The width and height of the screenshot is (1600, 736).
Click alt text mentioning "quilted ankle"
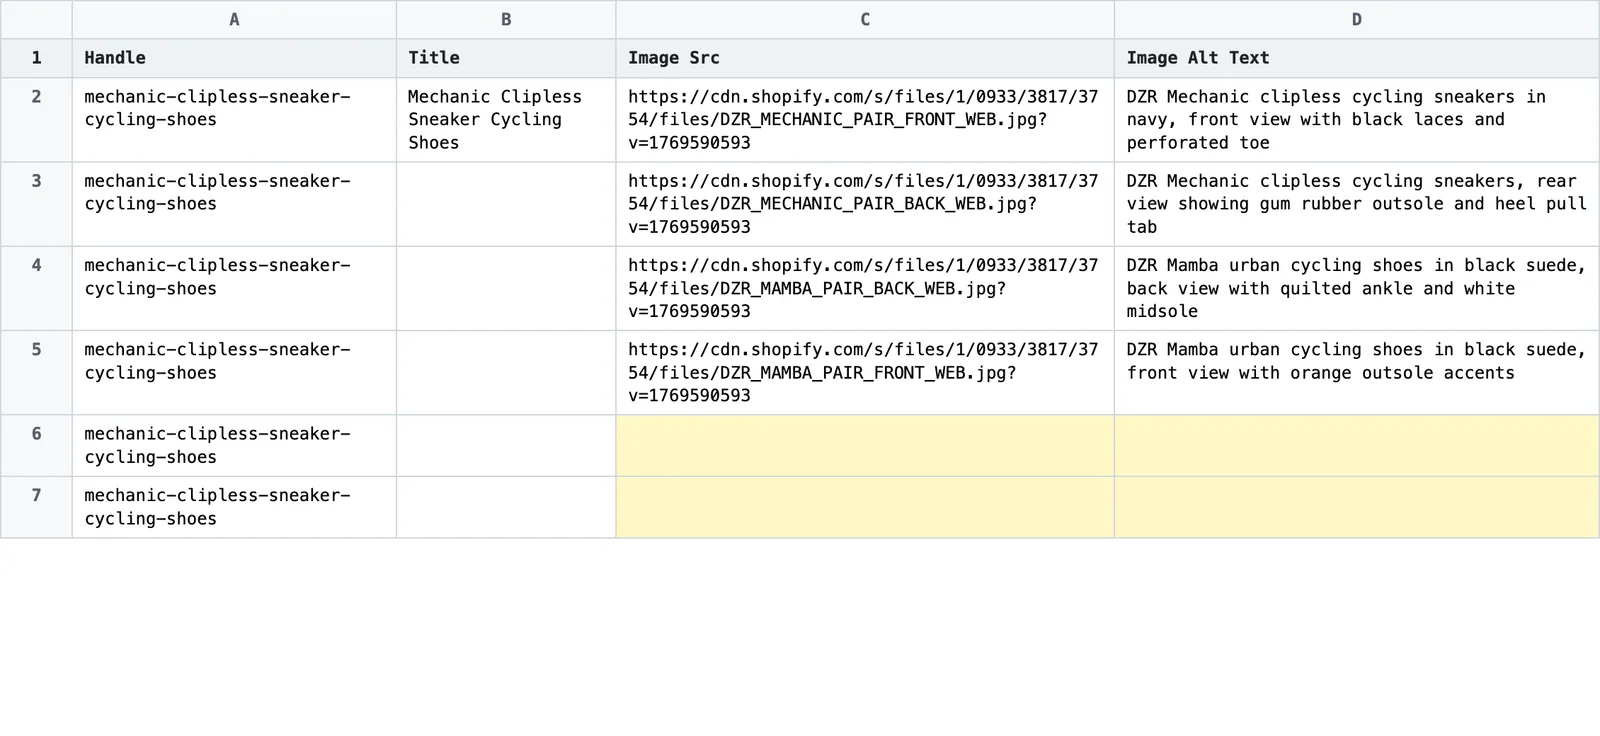point(1357,288)
